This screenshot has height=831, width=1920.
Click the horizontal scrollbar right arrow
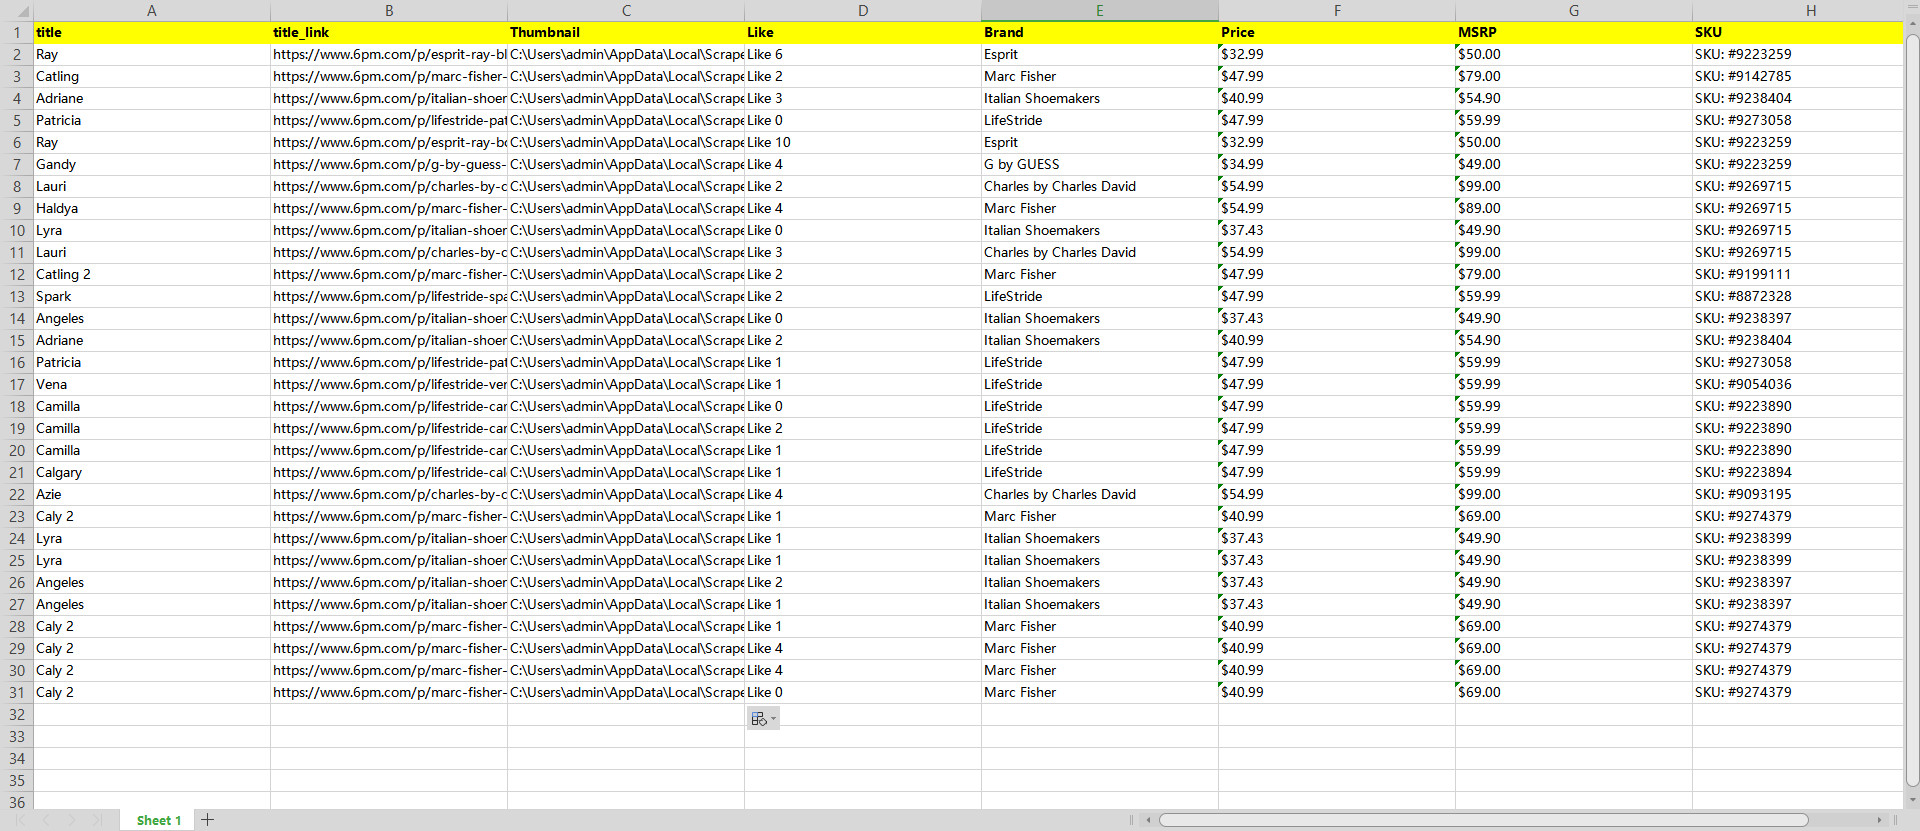[1879, 820]
